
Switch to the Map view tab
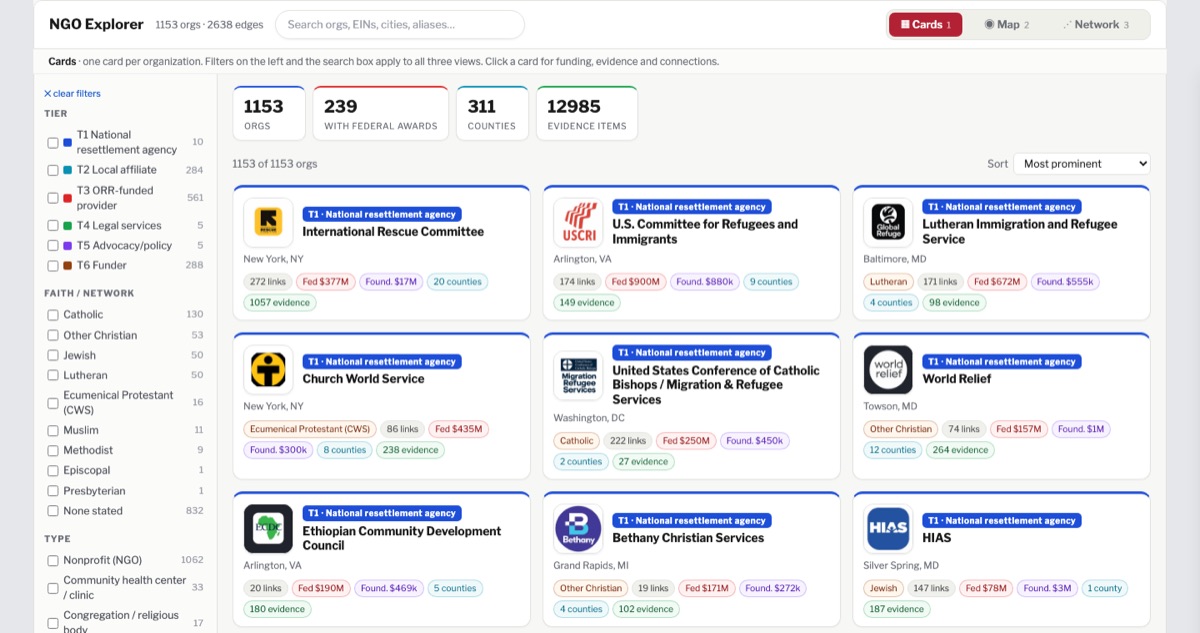point(1007,24)
